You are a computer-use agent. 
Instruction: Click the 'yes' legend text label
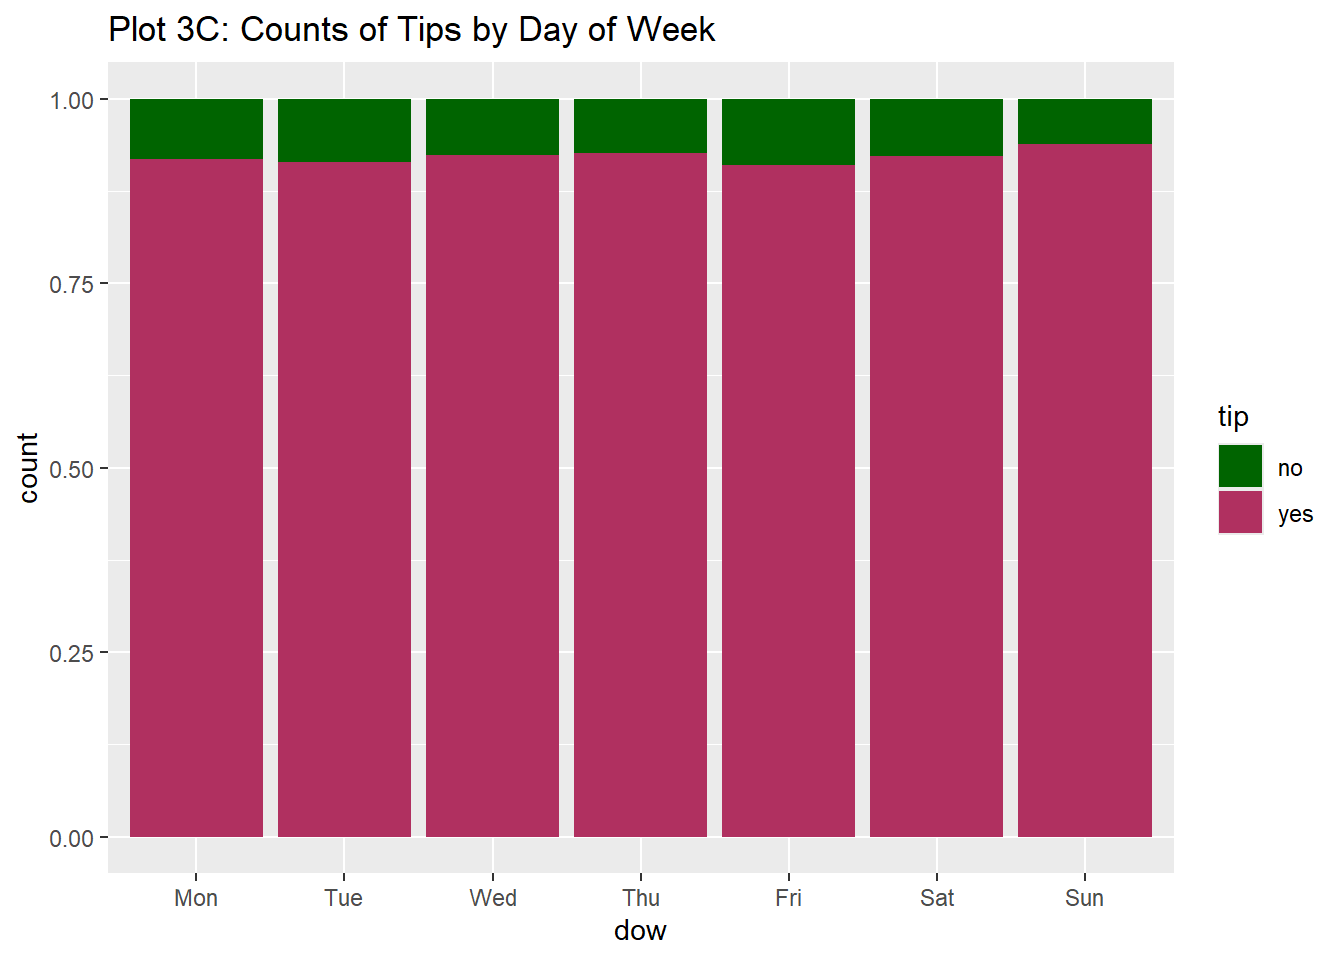pyautogui.click(x=1295, y=514)
